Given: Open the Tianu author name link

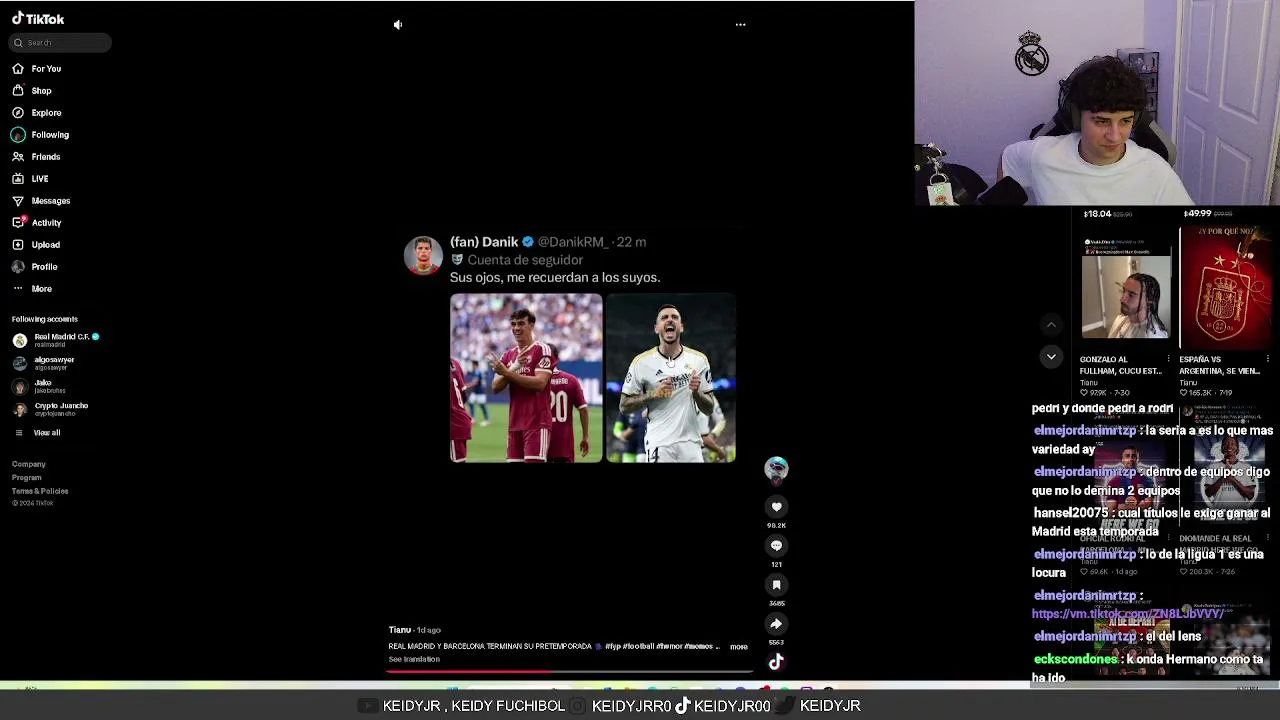Looking at the screenshot, I should pos(400,630).
